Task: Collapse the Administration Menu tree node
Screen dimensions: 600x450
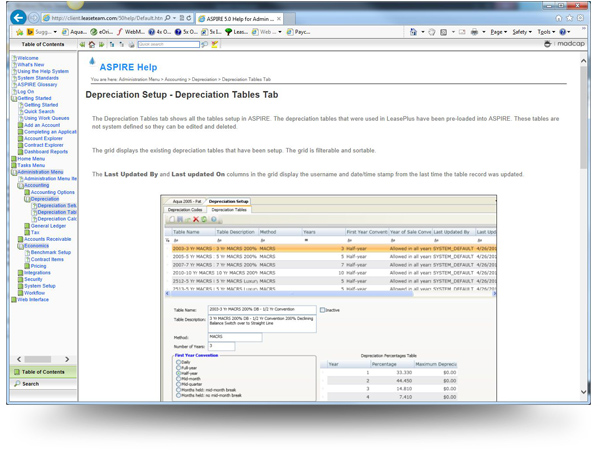Action: [14, 172]
